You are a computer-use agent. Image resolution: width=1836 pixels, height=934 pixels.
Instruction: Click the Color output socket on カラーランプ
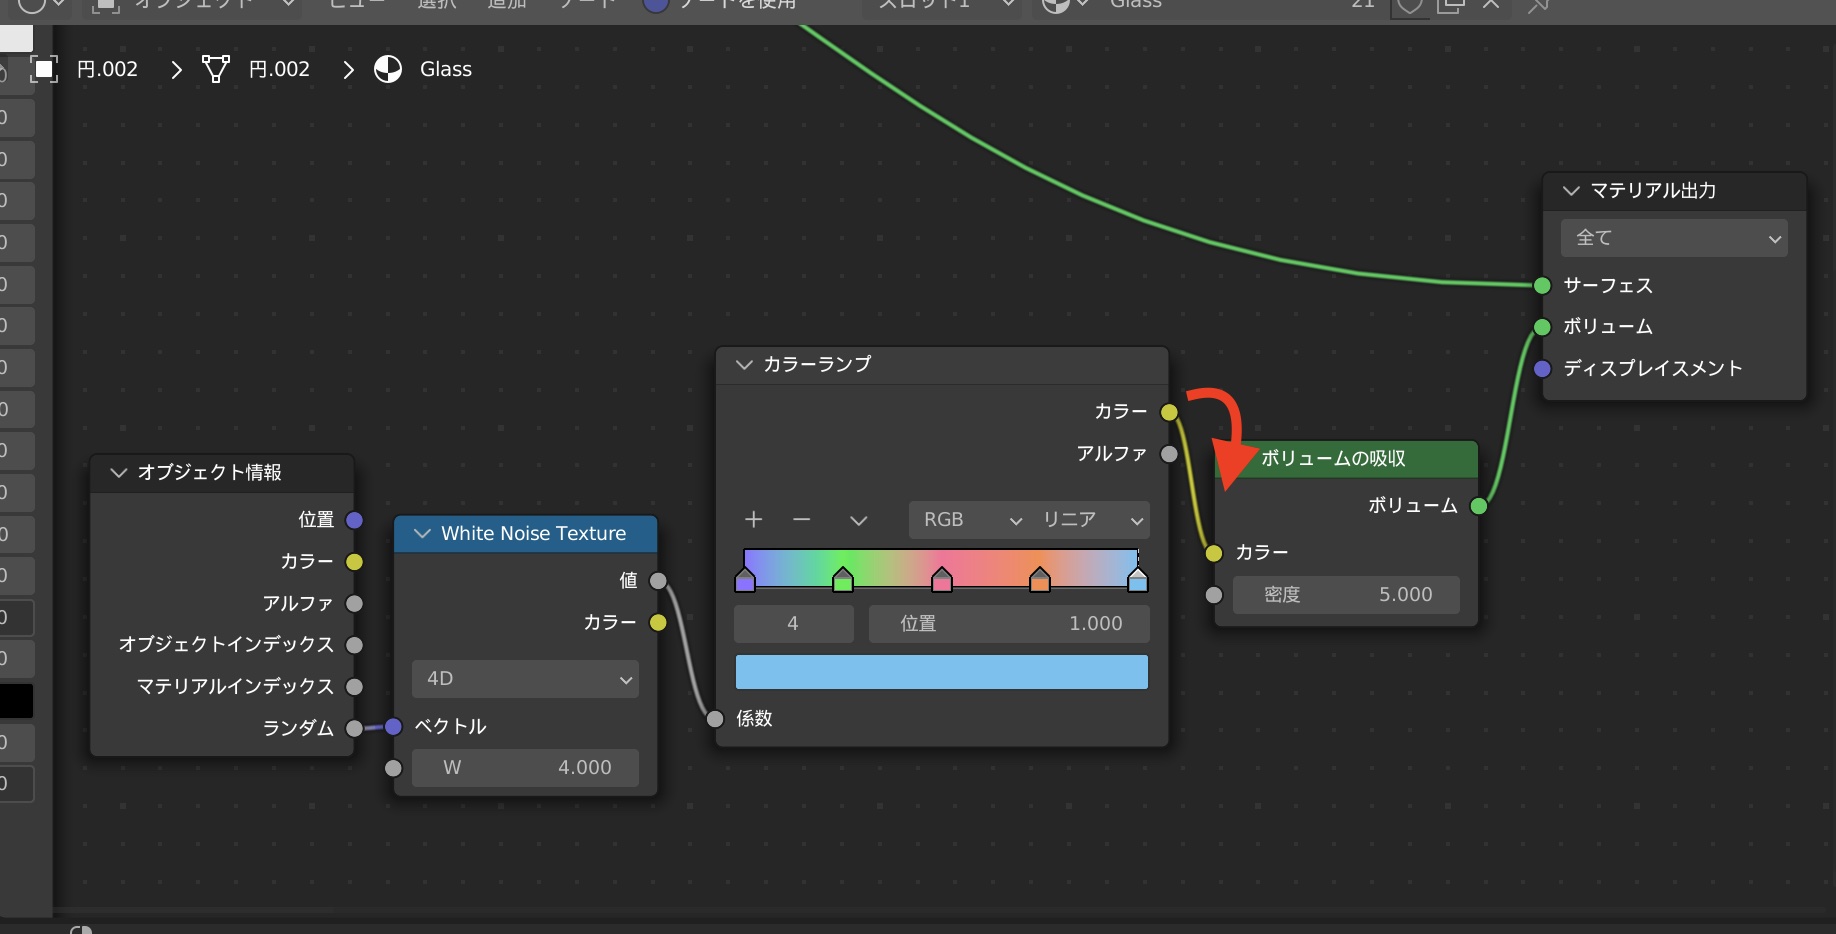coord(1168,412)
